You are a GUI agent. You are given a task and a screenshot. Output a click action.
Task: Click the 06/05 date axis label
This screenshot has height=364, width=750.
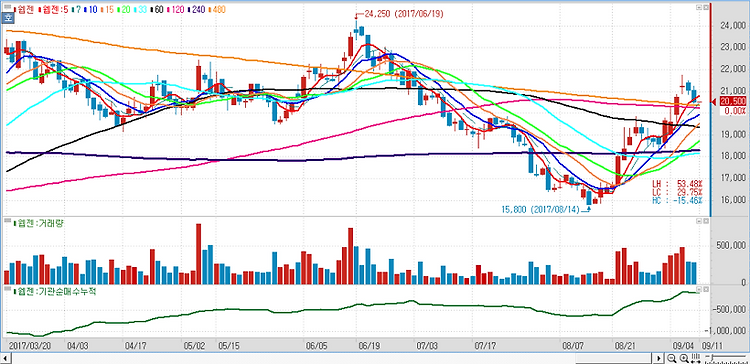coord(316,345)
